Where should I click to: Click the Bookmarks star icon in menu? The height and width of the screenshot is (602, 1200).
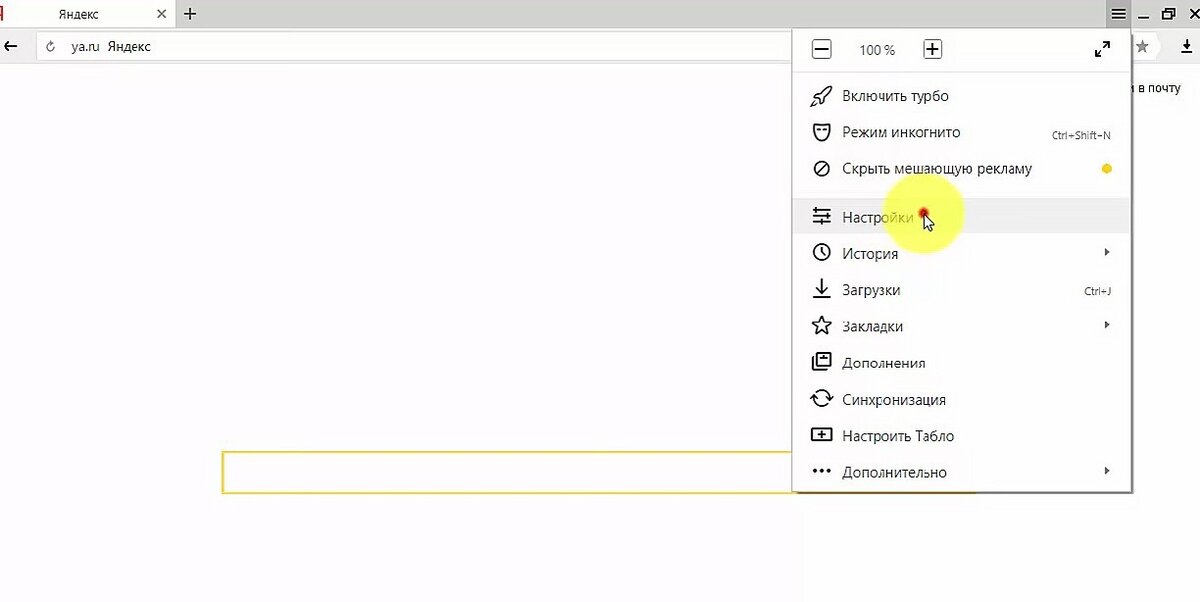point(821,326)
